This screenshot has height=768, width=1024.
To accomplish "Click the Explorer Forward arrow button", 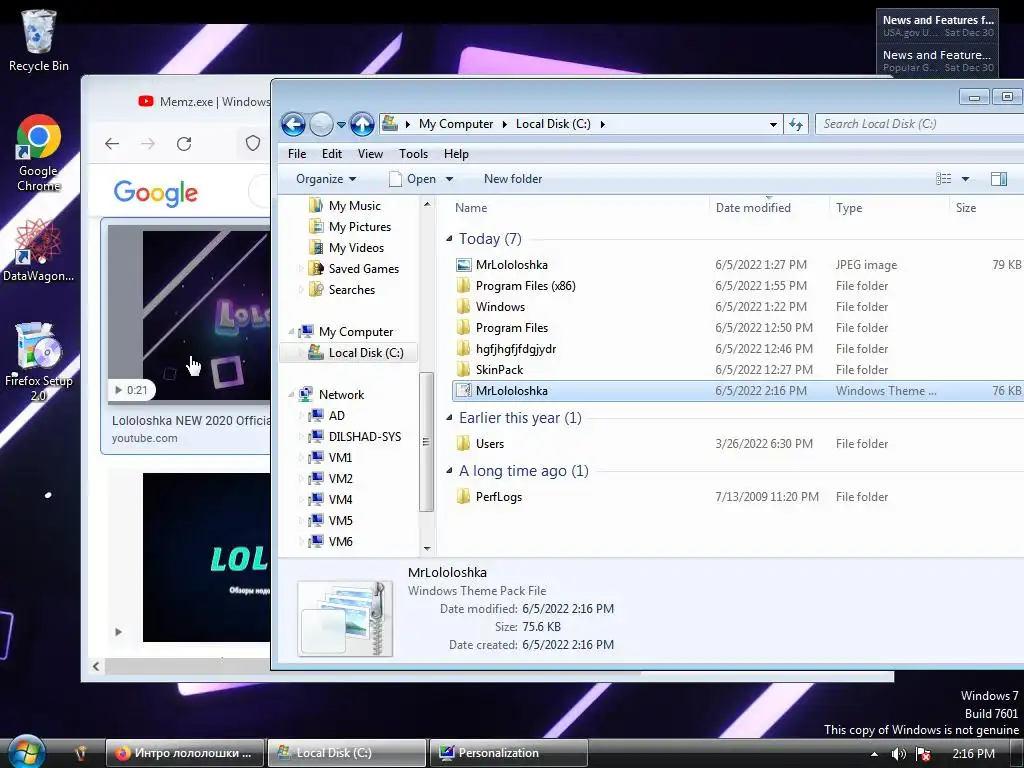I will coord(321,124).
